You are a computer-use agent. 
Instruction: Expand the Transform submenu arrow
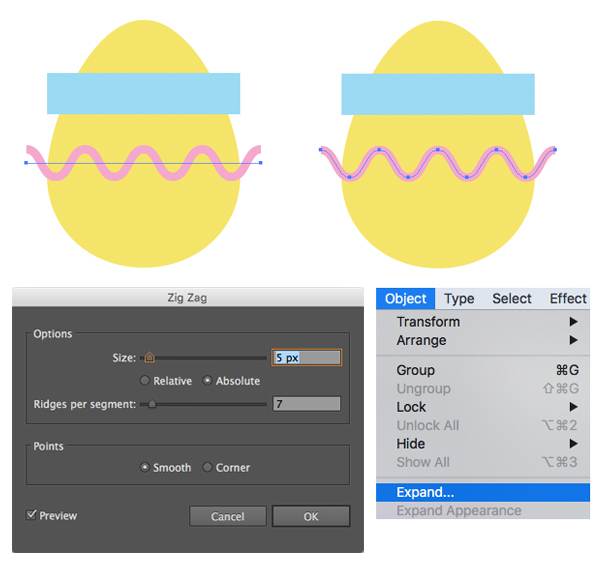coord(573,321)
